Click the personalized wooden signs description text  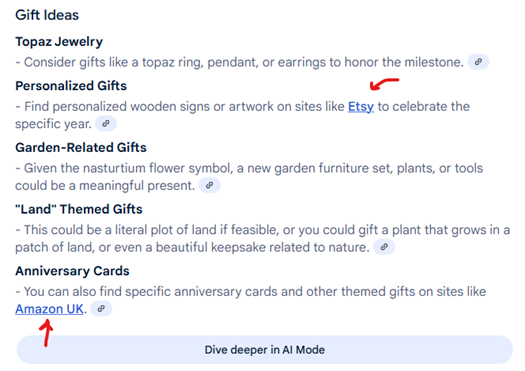click(x=242, y=115)
